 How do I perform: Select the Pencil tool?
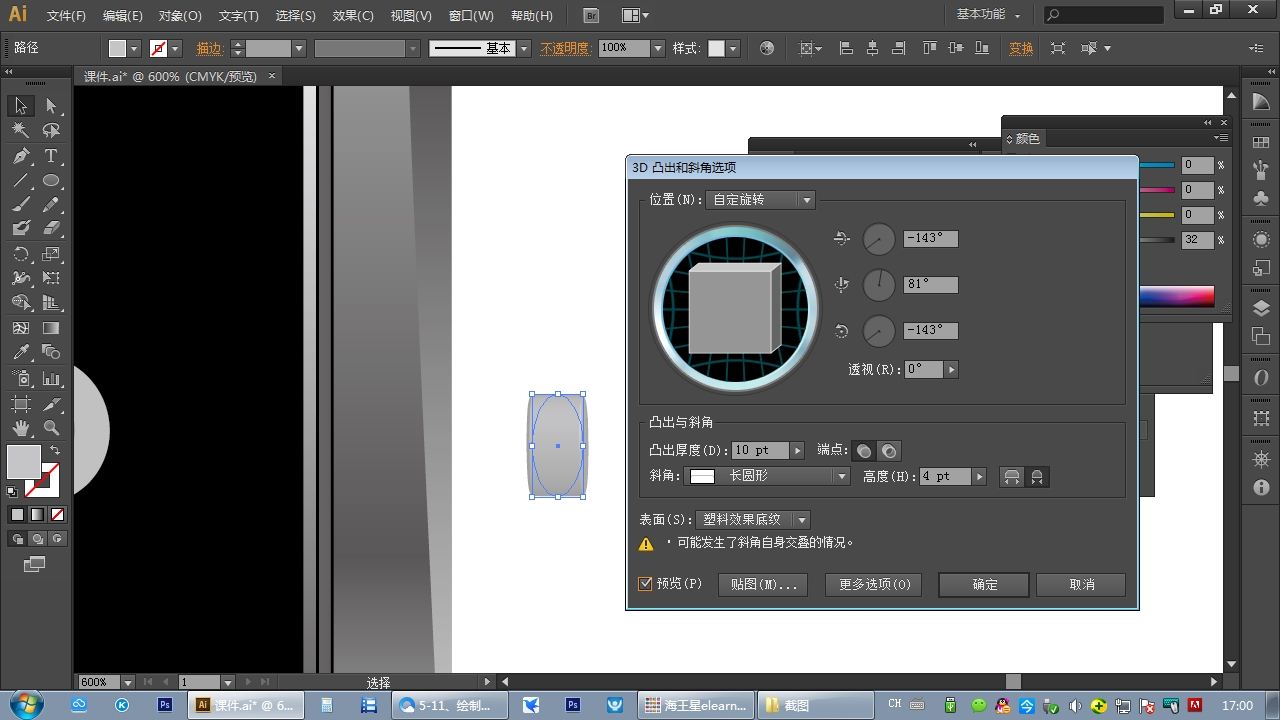click(x=51, y=205)
